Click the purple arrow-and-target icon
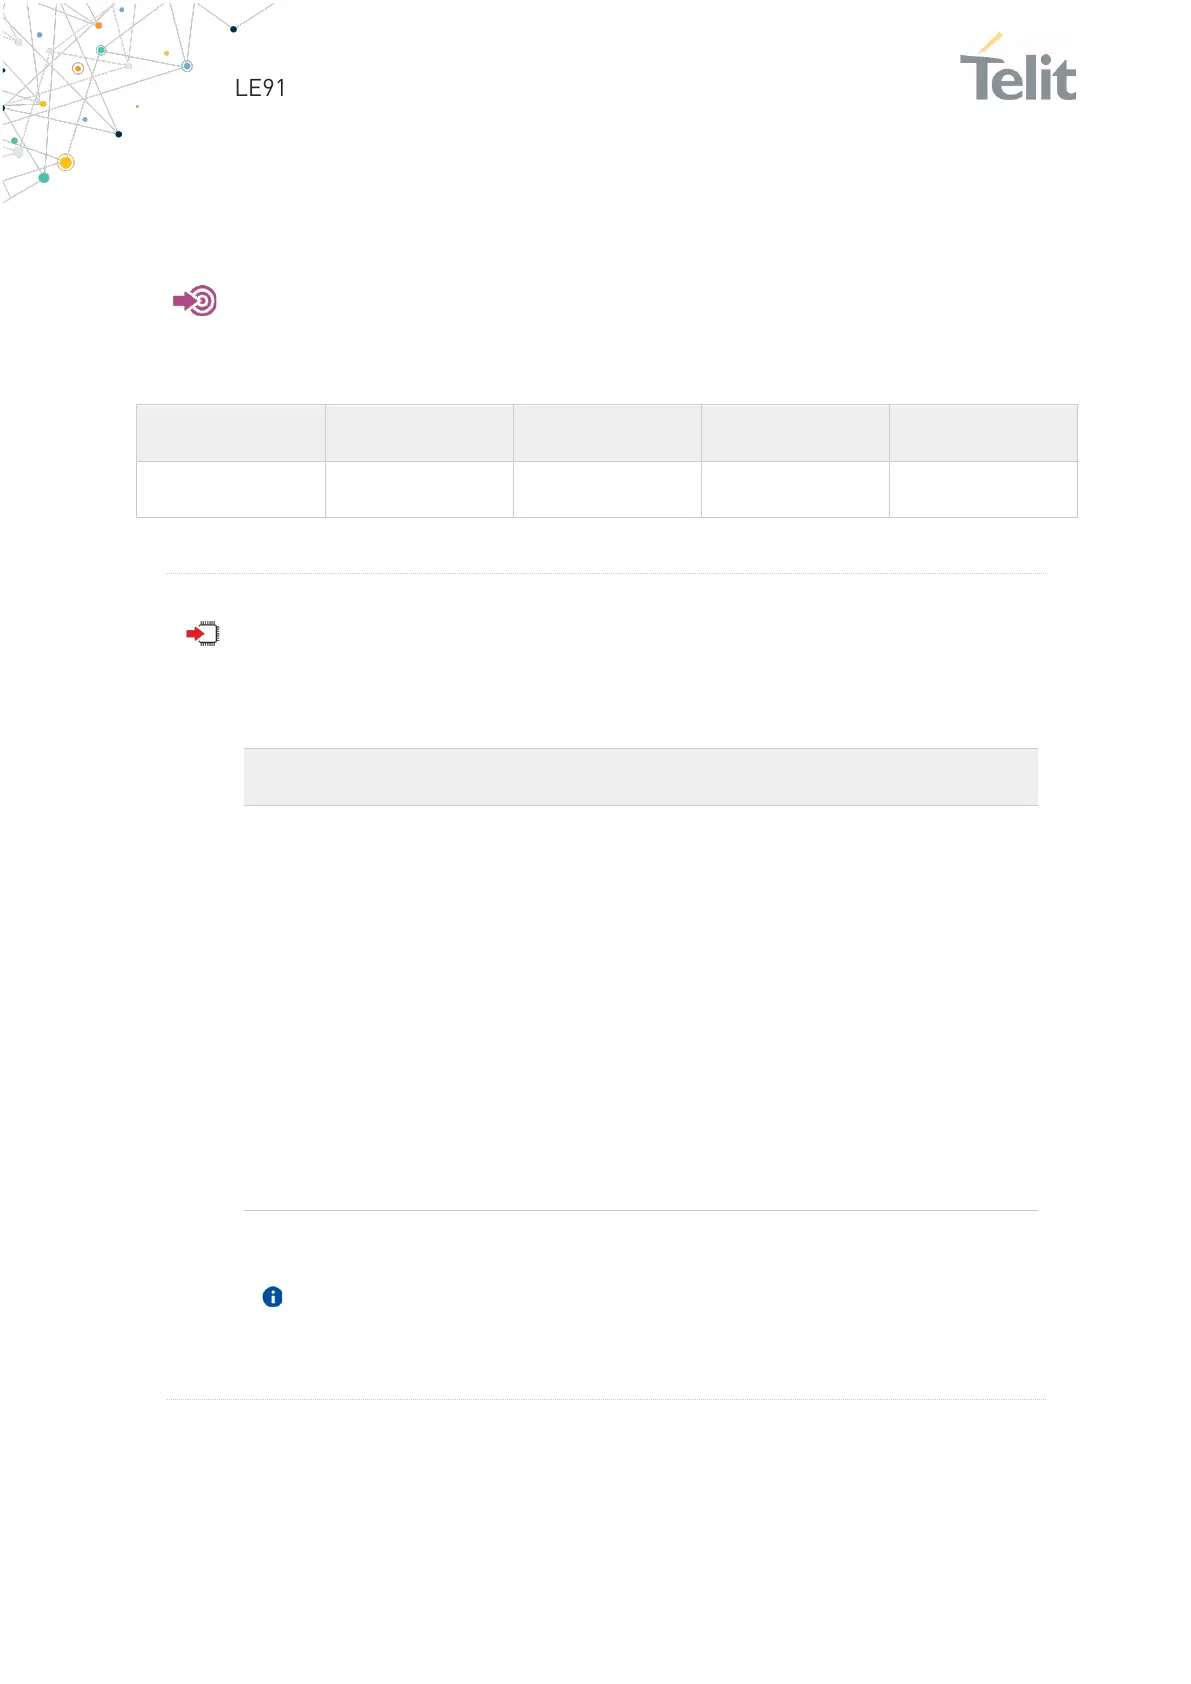Viewport: 1191px width, 1684px height. pyautogui.click(x=195, y=301)
